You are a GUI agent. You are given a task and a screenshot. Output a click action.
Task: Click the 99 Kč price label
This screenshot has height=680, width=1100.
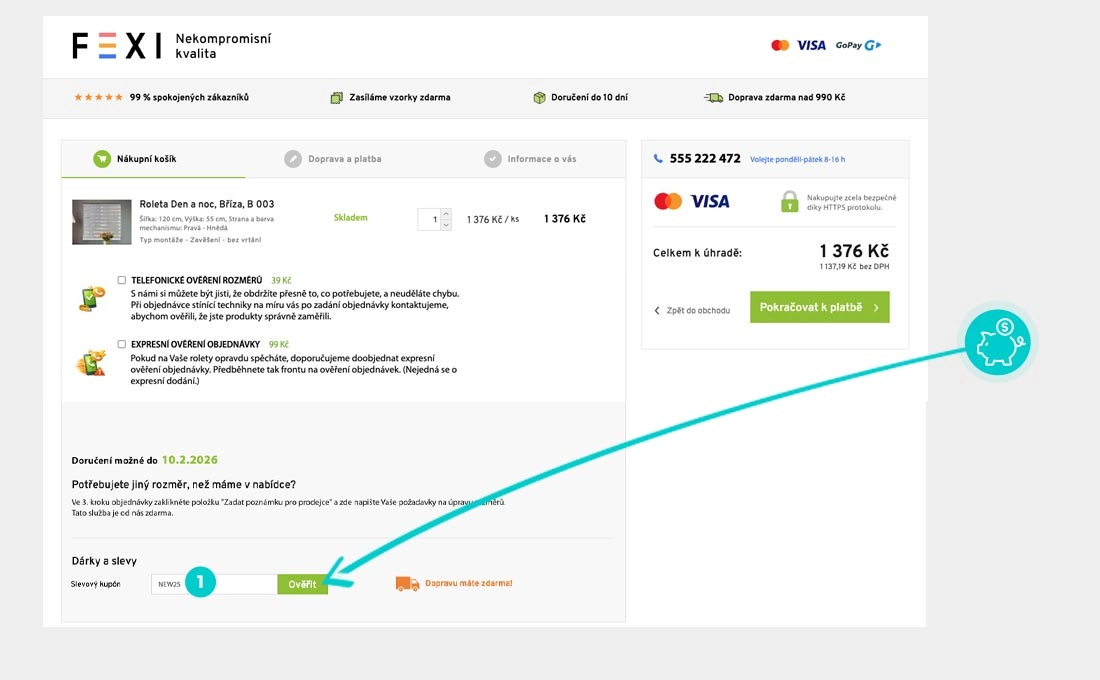pyautogui.click(x=279, y=345)
